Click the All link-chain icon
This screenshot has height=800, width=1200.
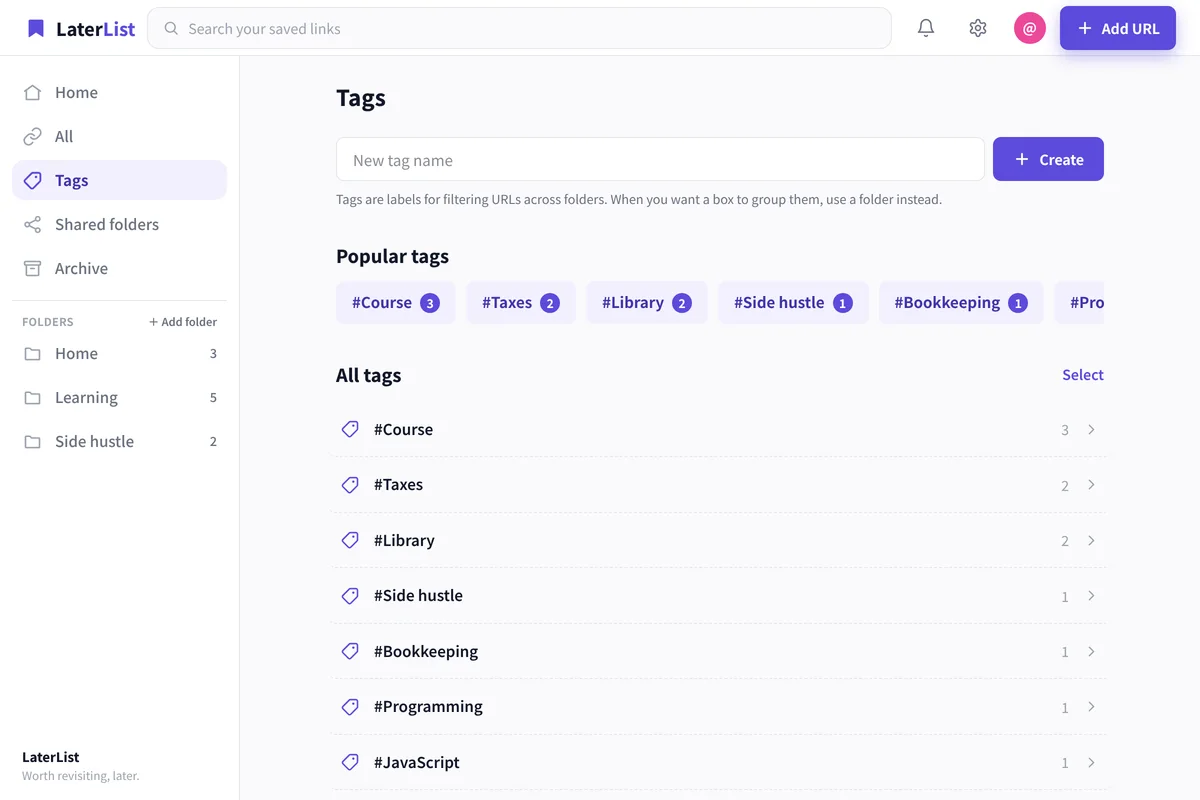click(33, 136)
